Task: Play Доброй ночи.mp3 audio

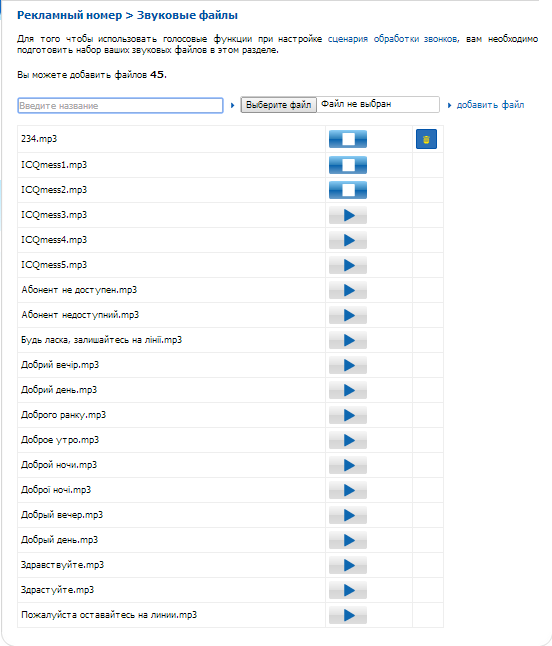Action: click(x=348, y=465)
